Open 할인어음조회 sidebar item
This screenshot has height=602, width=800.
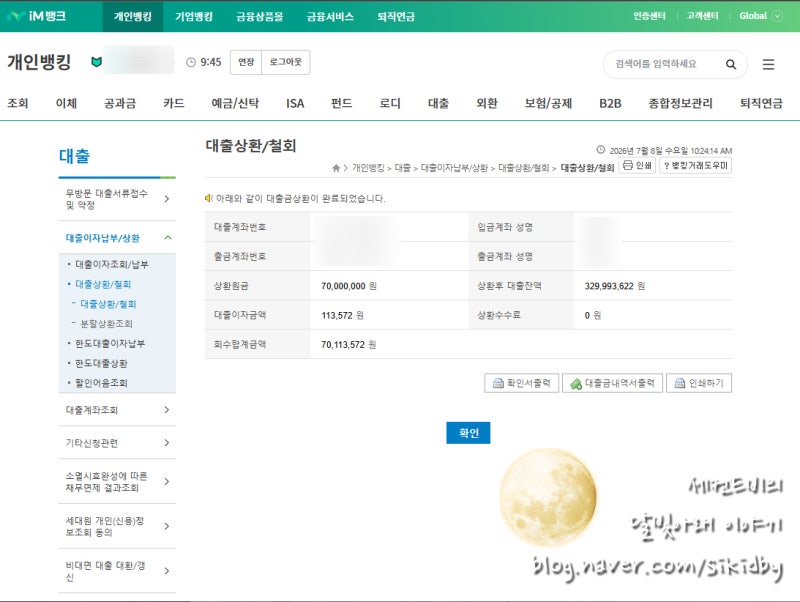[x=101, y=383]
